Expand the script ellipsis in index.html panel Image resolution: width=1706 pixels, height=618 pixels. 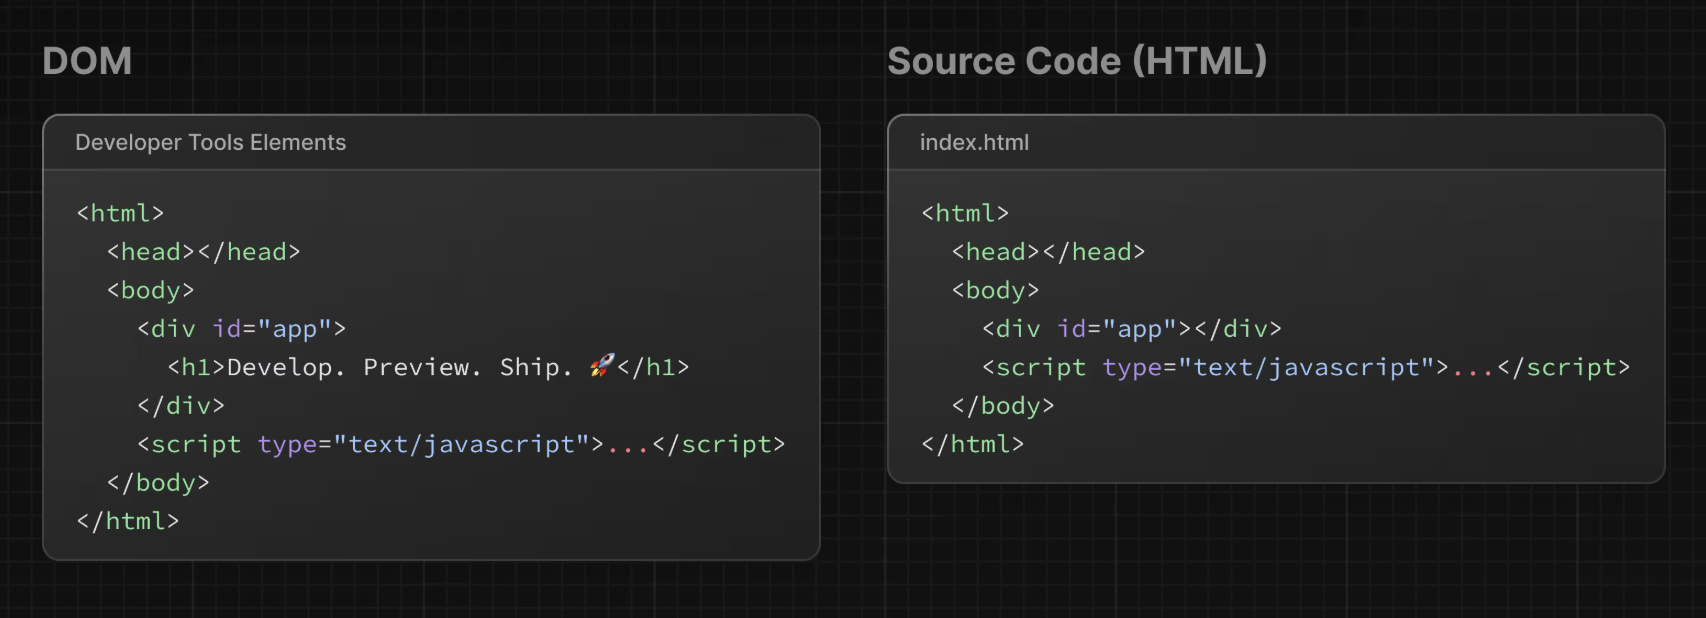click(x=1473, y=368)
